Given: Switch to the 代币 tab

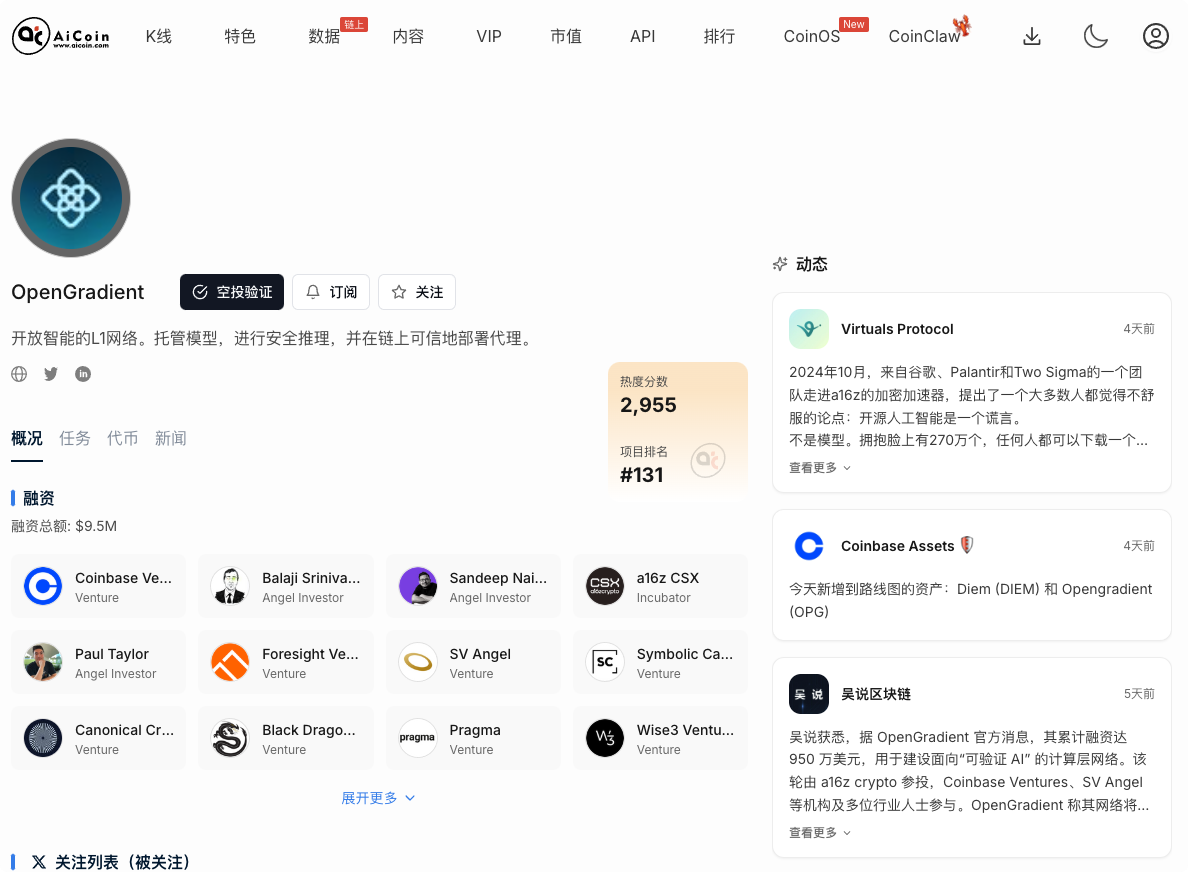Looking at the screenshot, I should (x=123, y=438).
